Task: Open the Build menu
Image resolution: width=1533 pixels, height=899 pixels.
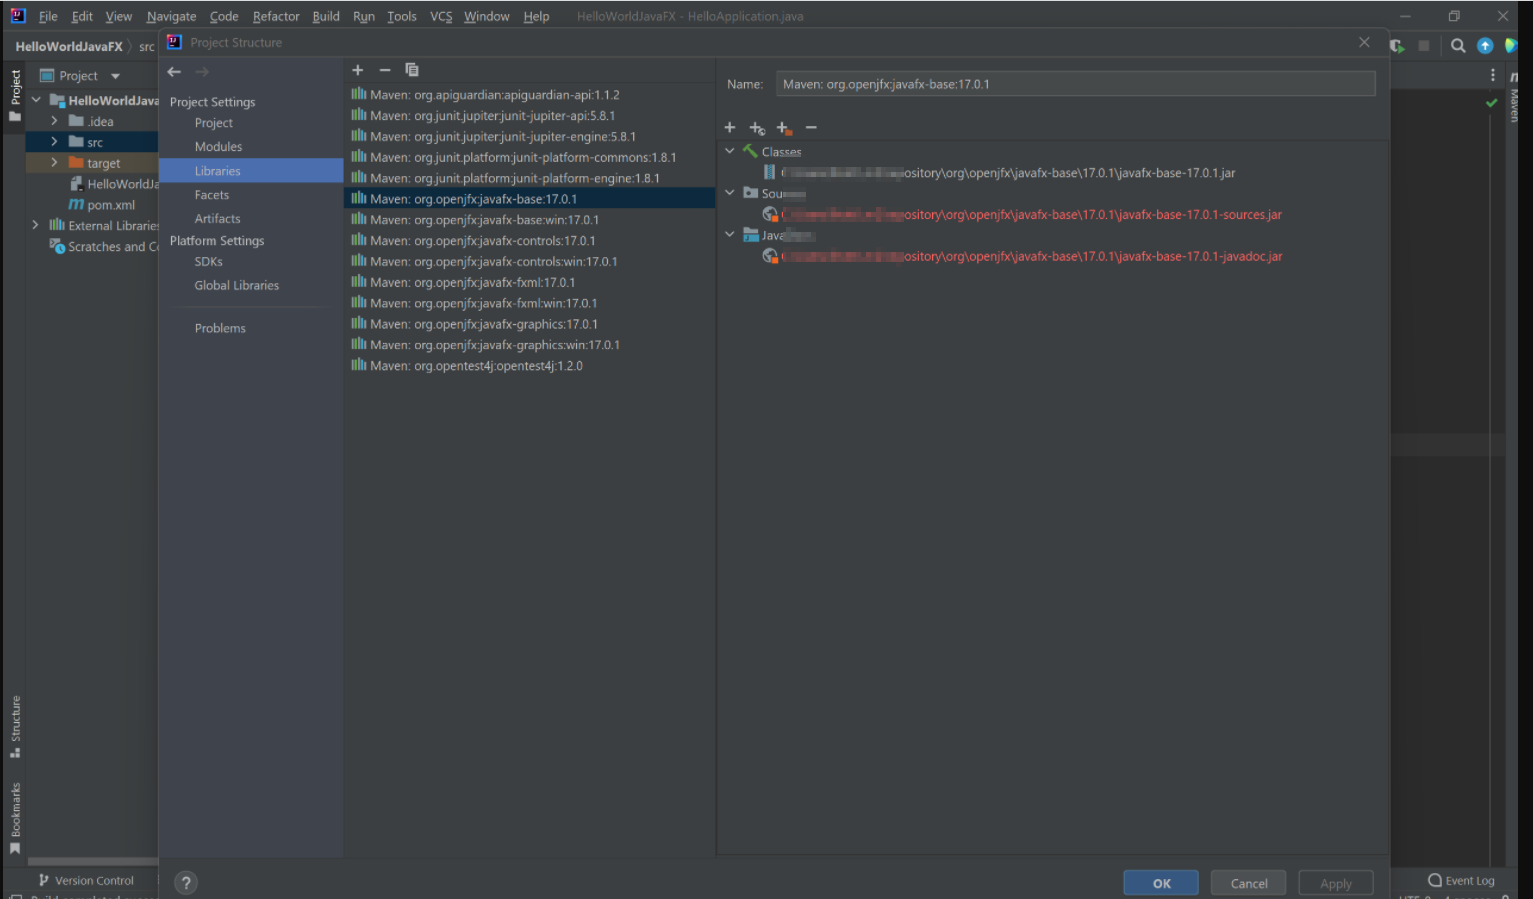Action: 326,16
